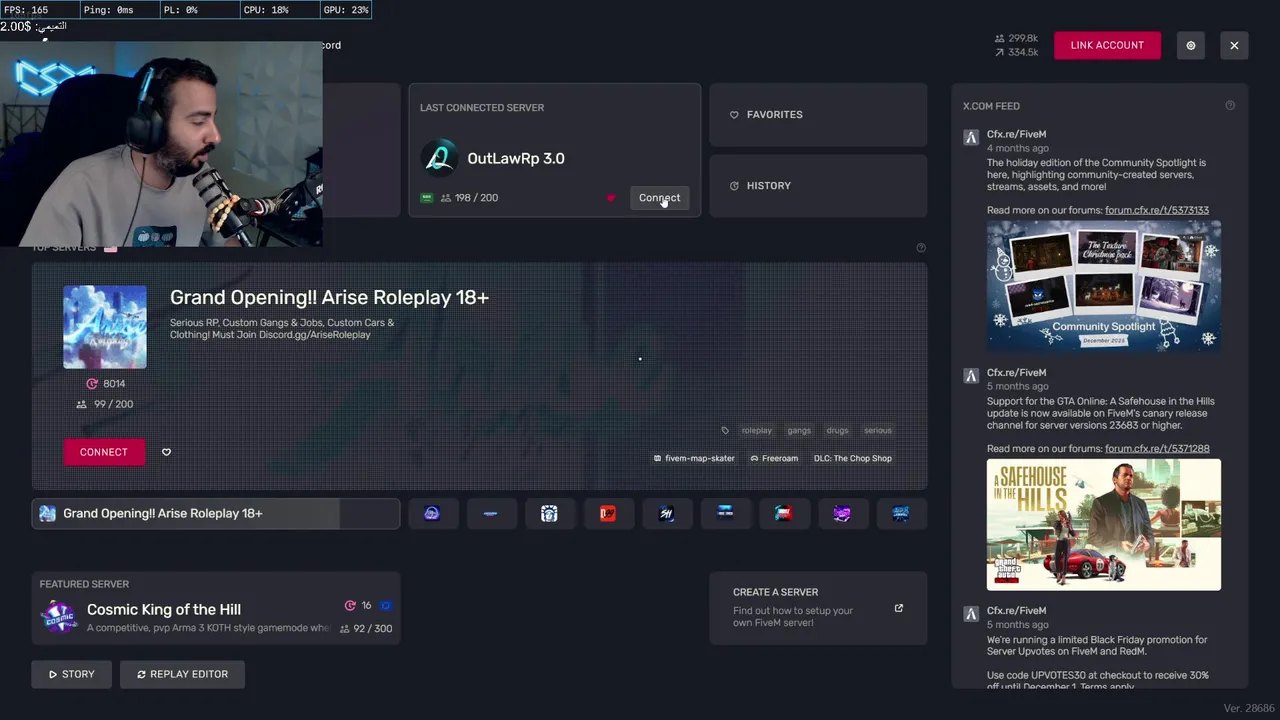
Task: Open the Community Spotlight image
Action: (1104, 285)
